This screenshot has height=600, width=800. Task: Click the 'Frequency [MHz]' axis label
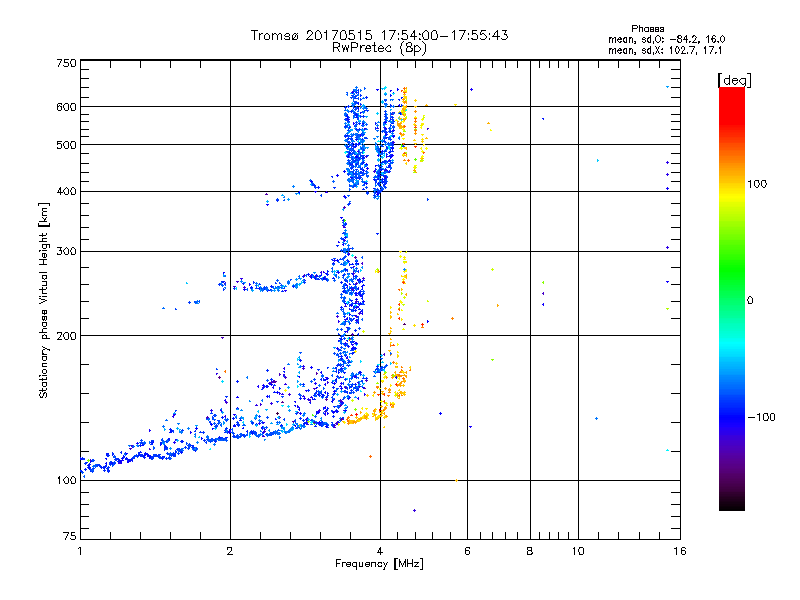coord(379,564)
